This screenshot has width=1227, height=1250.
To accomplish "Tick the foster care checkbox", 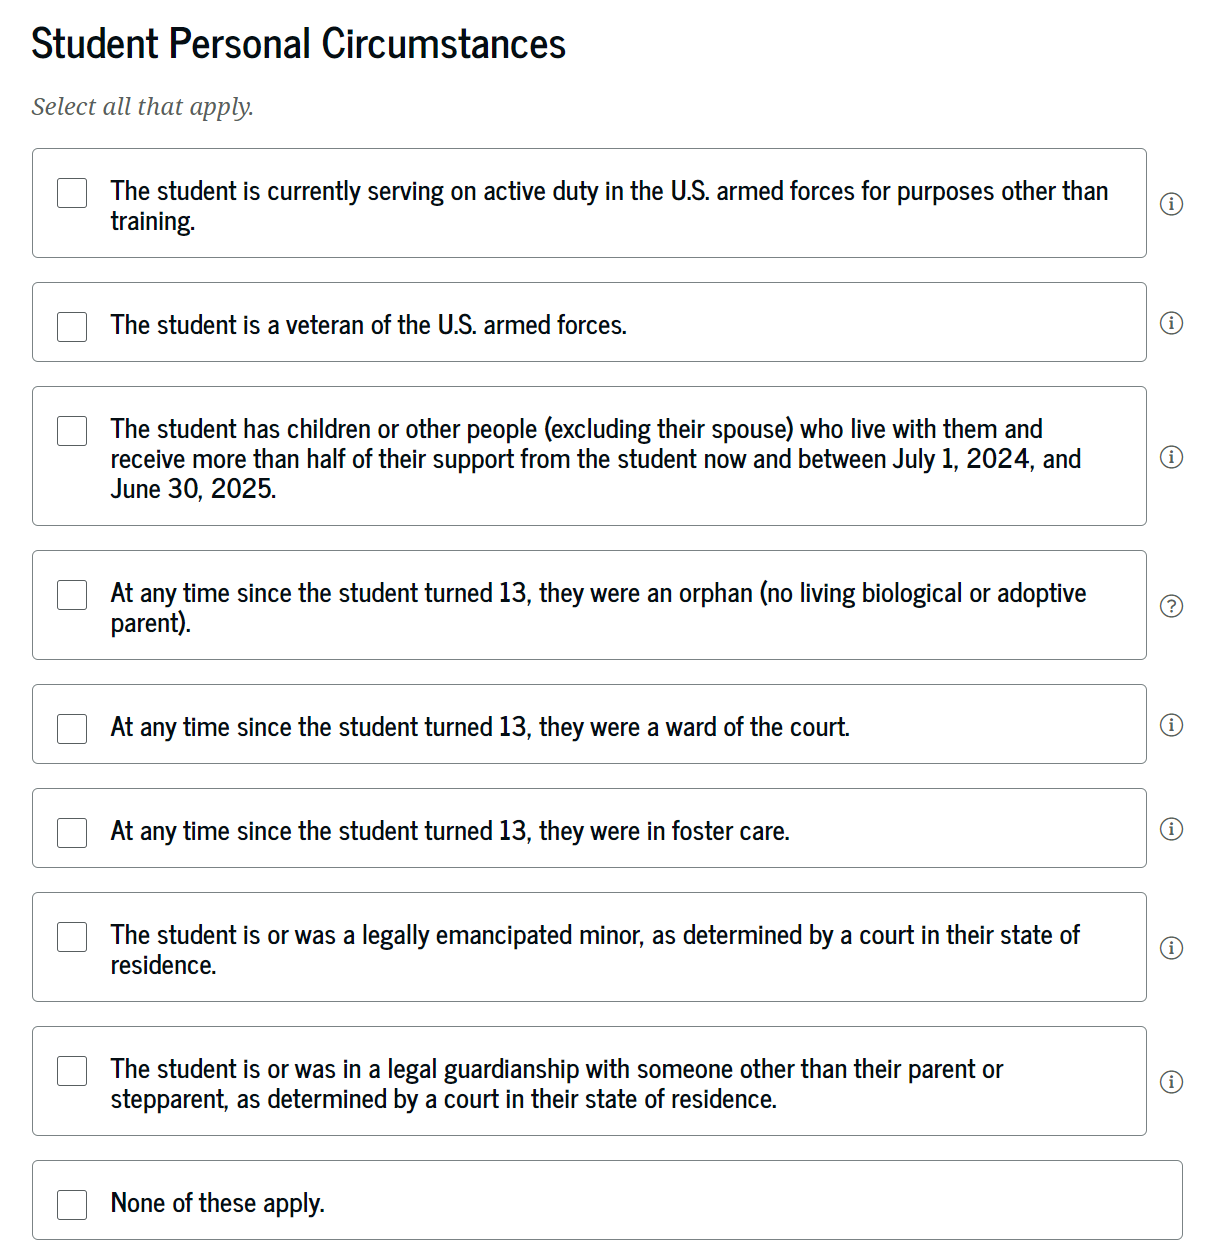I will (72, 833).
